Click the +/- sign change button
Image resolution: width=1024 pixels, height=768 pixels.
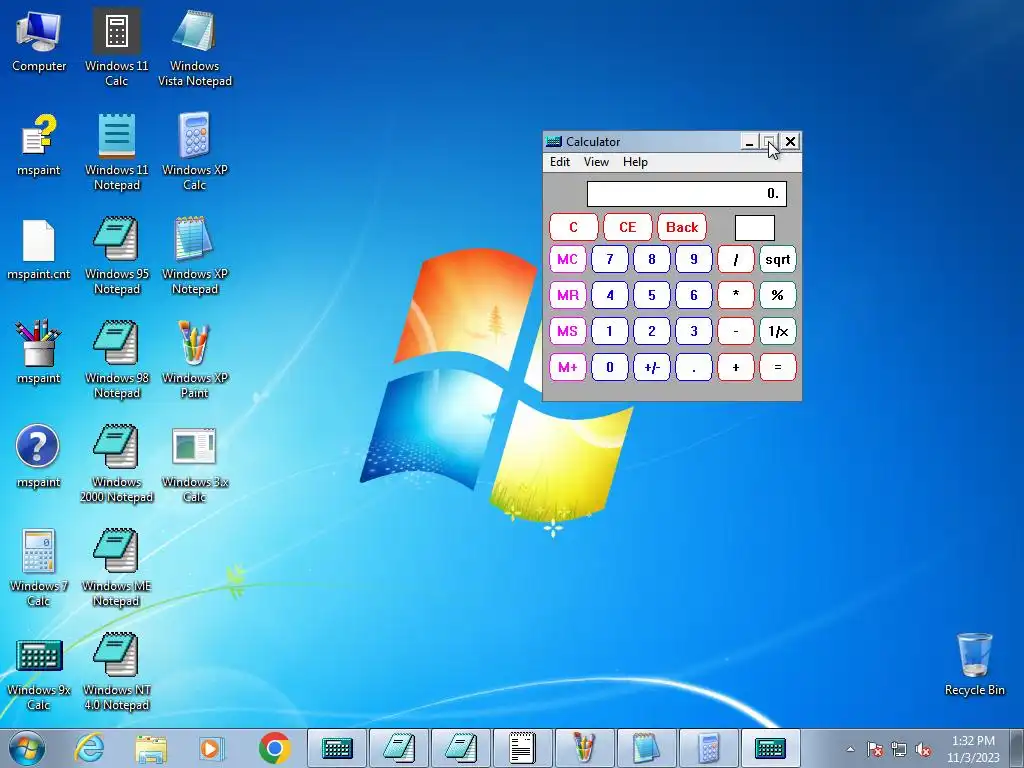[652, 367]
